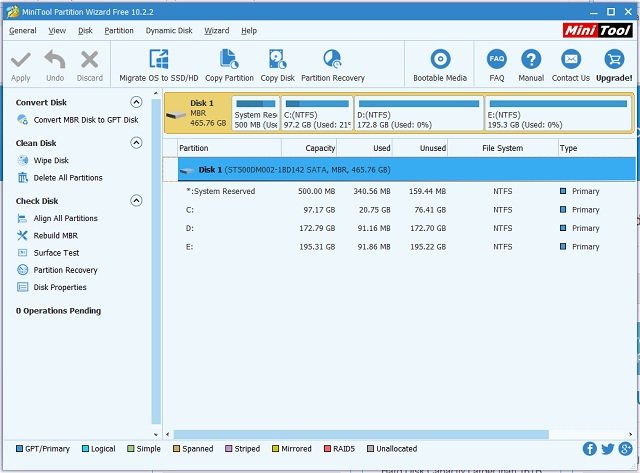Viewport: 640px width, 473px height.
Task: Click sidebar scroll down arrow
Action: click(156, 435)
